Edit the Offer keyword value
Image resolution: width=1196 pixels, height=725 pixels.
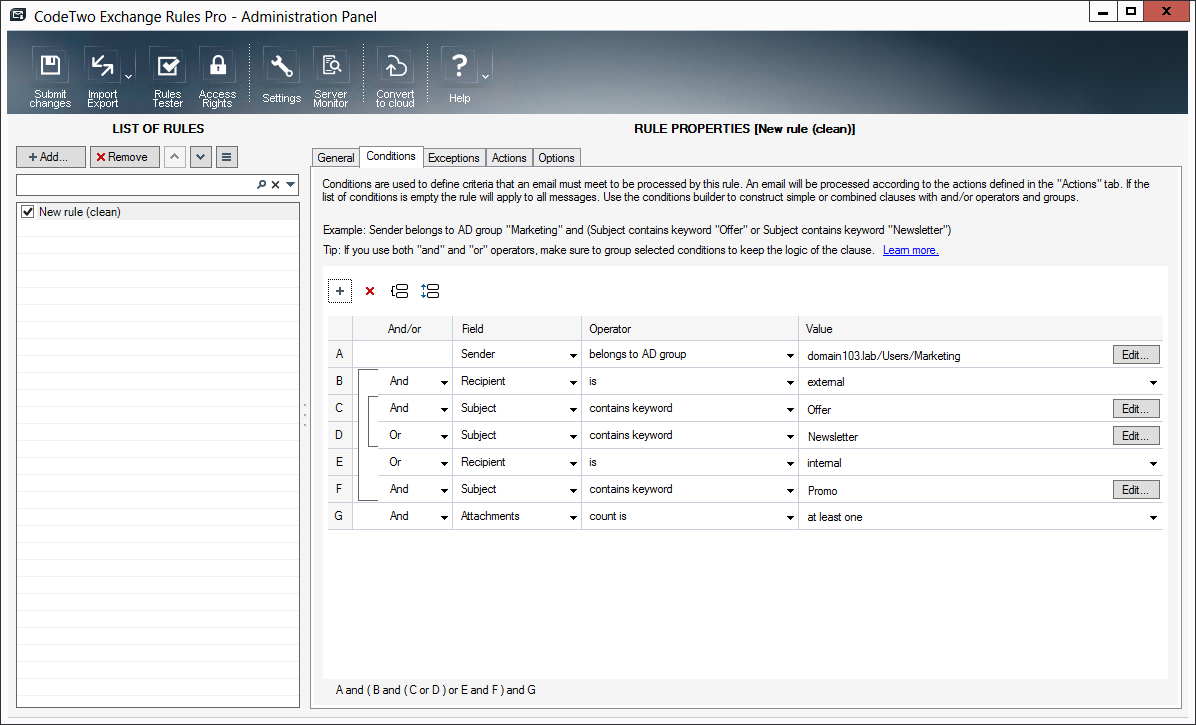pyautogui.click(x=1136, y=409)
